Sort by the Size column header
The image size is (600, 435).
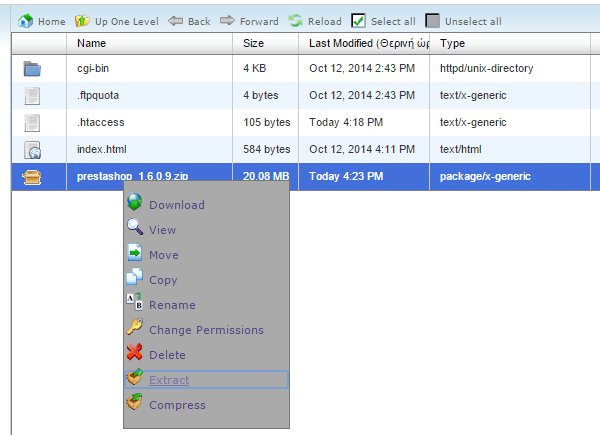[265, 43]
